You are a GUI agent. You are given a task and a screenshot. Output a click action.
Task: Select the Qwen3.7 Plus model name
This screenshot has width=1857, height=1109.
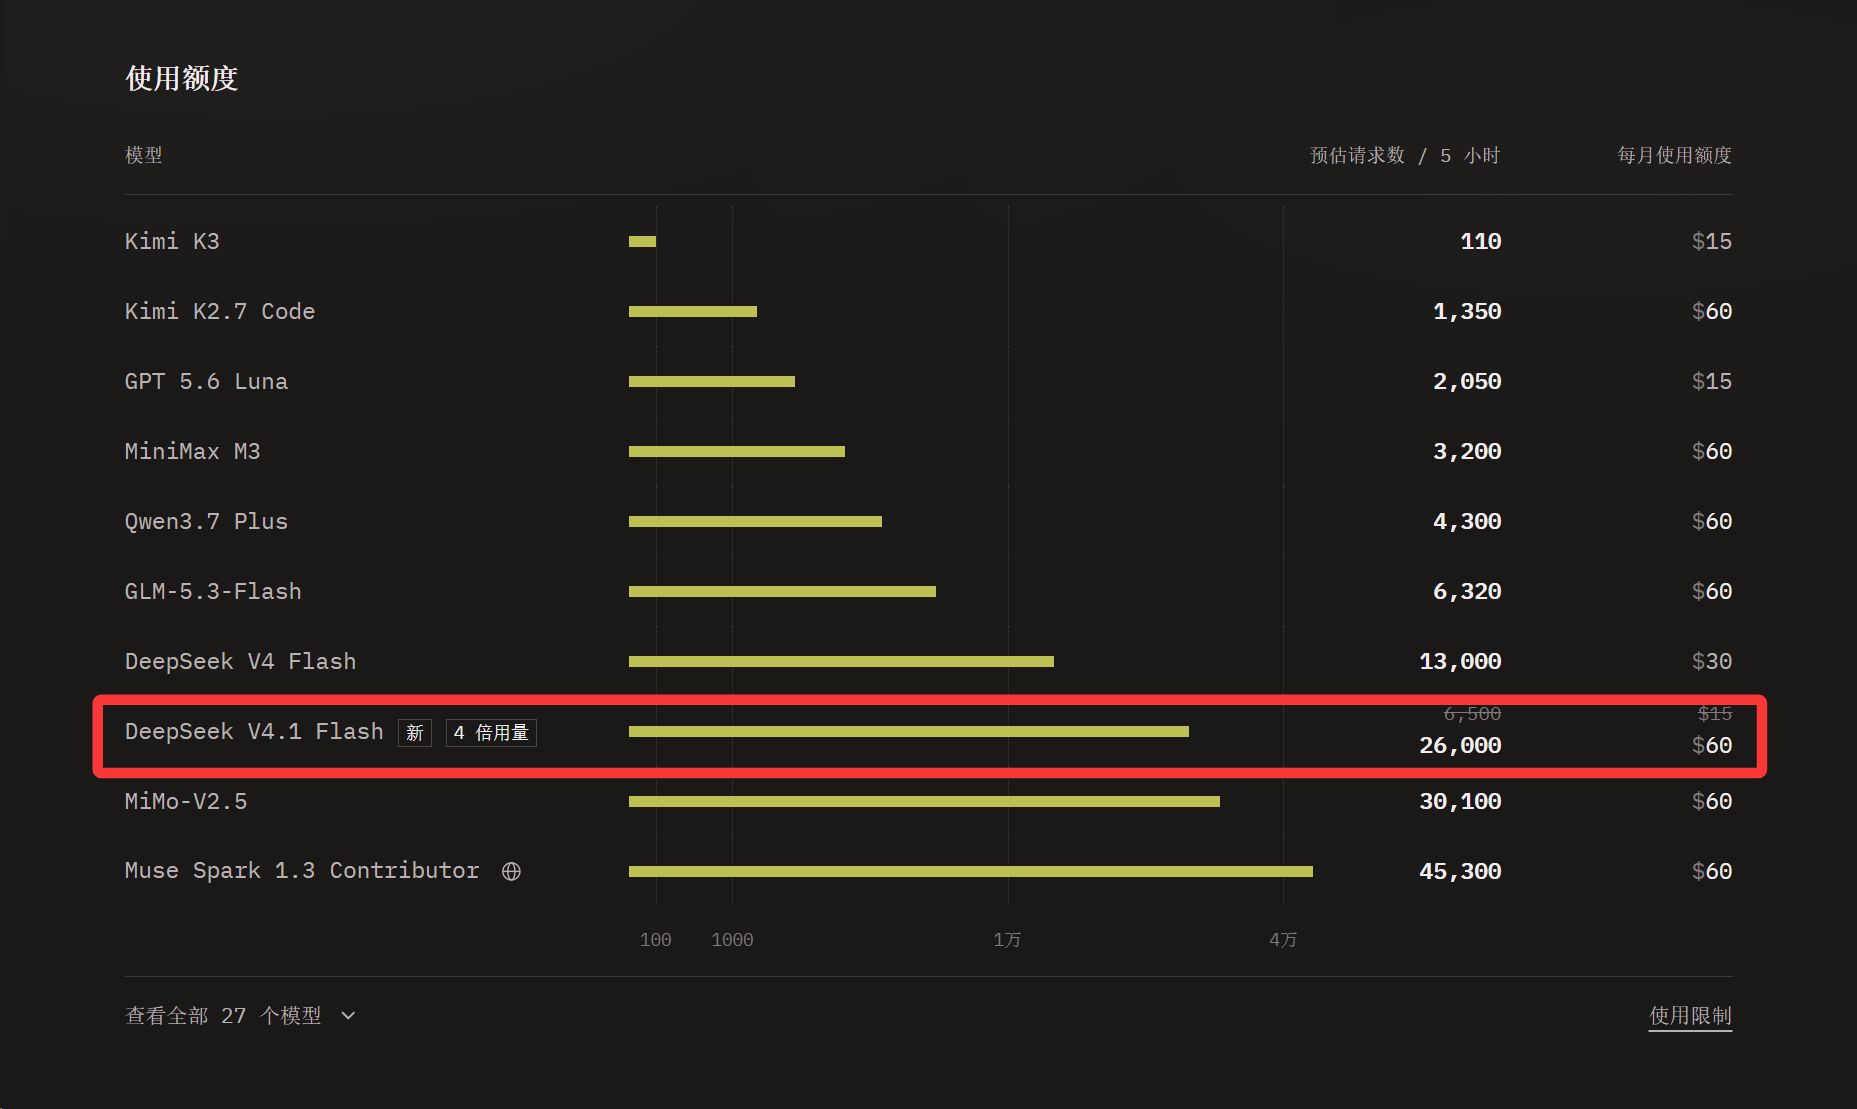(x=206, y=522)
